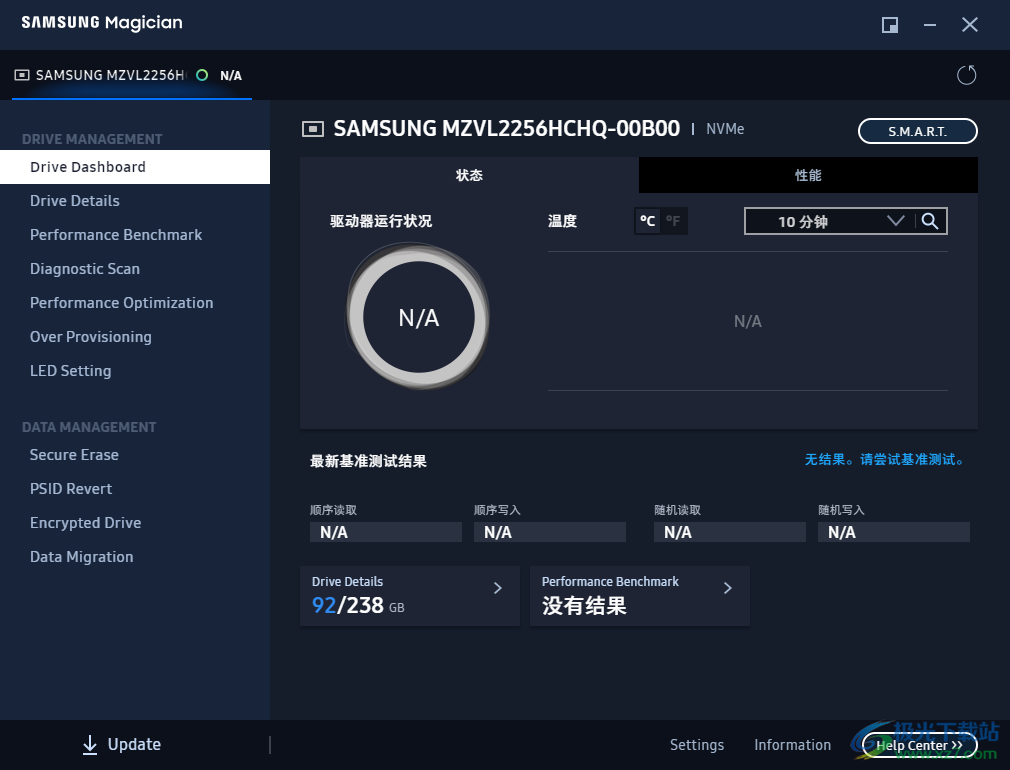The width and height of the screenshot is (1010, 770).
Task: Open Secure Erase page
Action: click(x=135, y=455)
